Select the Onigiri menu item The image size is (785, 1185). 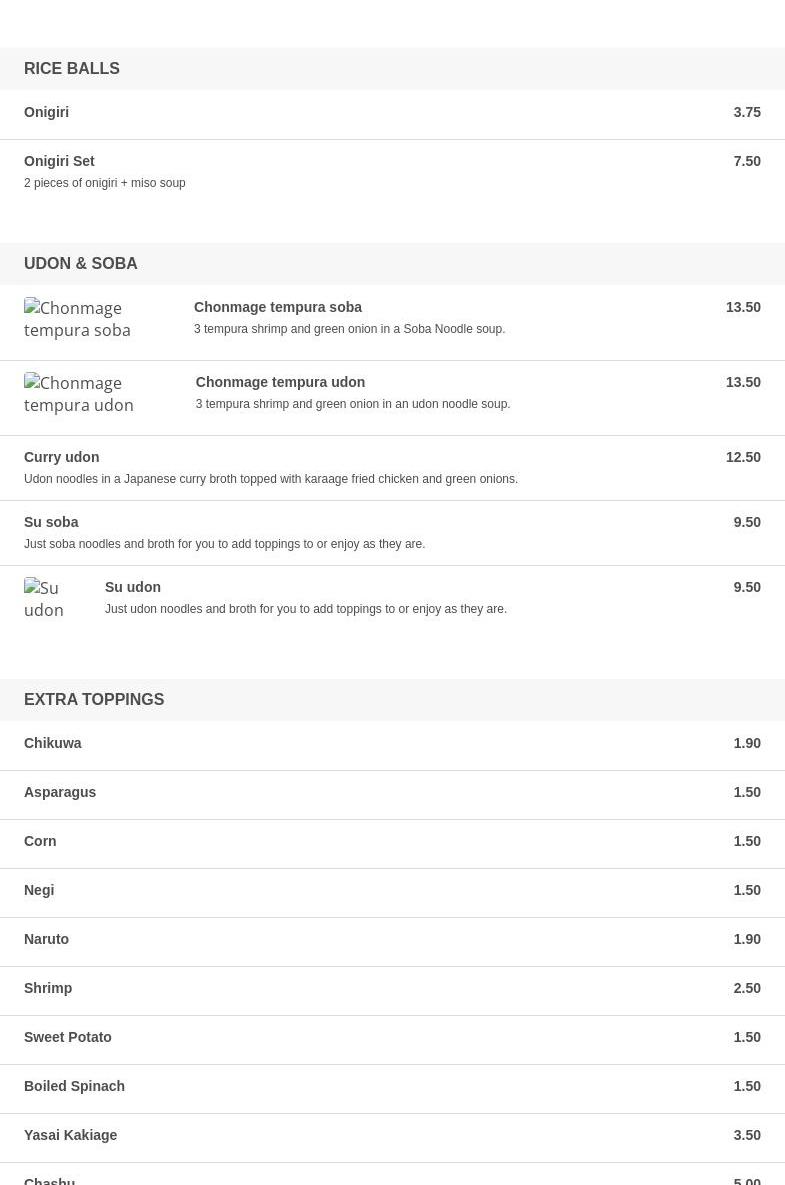tap(47, 112)
